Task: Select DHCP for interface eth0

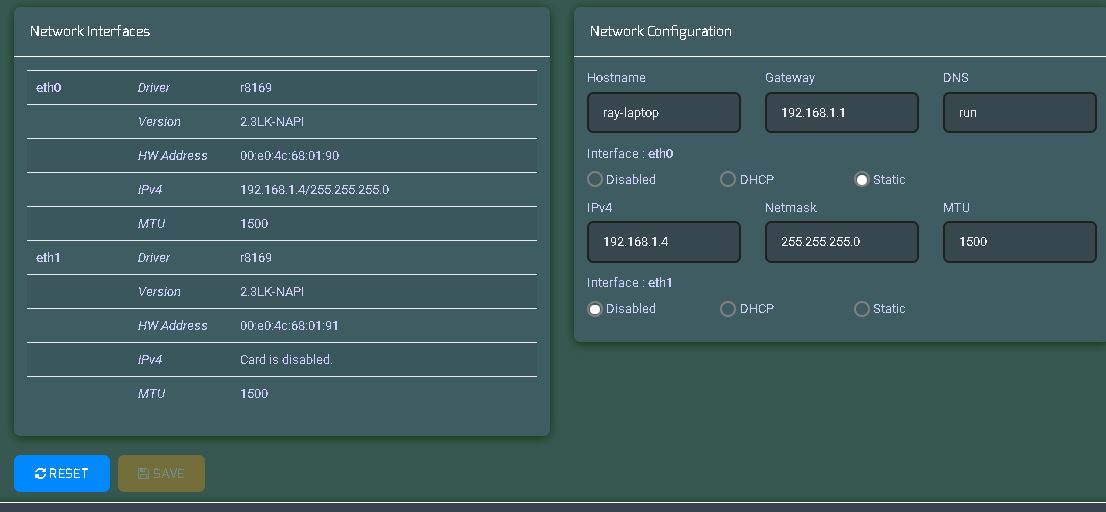Action: point(728,179)
